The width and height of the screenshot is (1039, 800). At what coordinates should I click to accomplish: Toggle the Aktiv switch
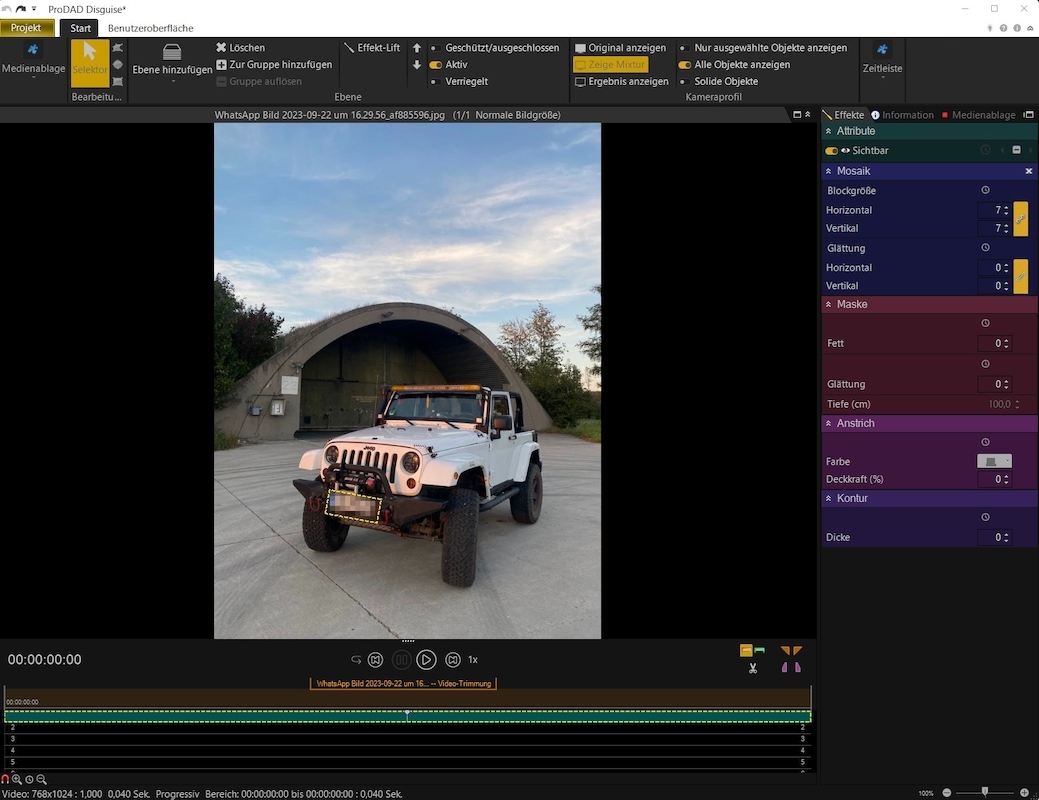click(436, 65)
